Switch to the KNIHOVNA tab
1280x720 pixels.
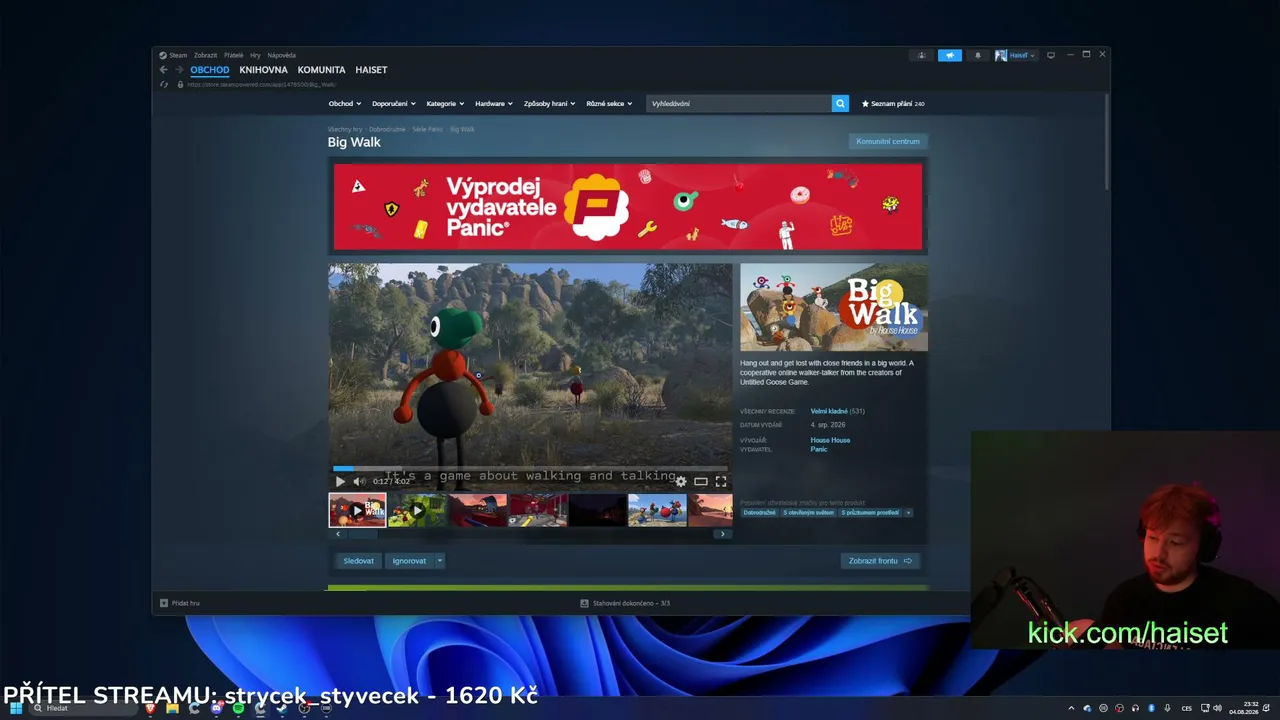263,70
